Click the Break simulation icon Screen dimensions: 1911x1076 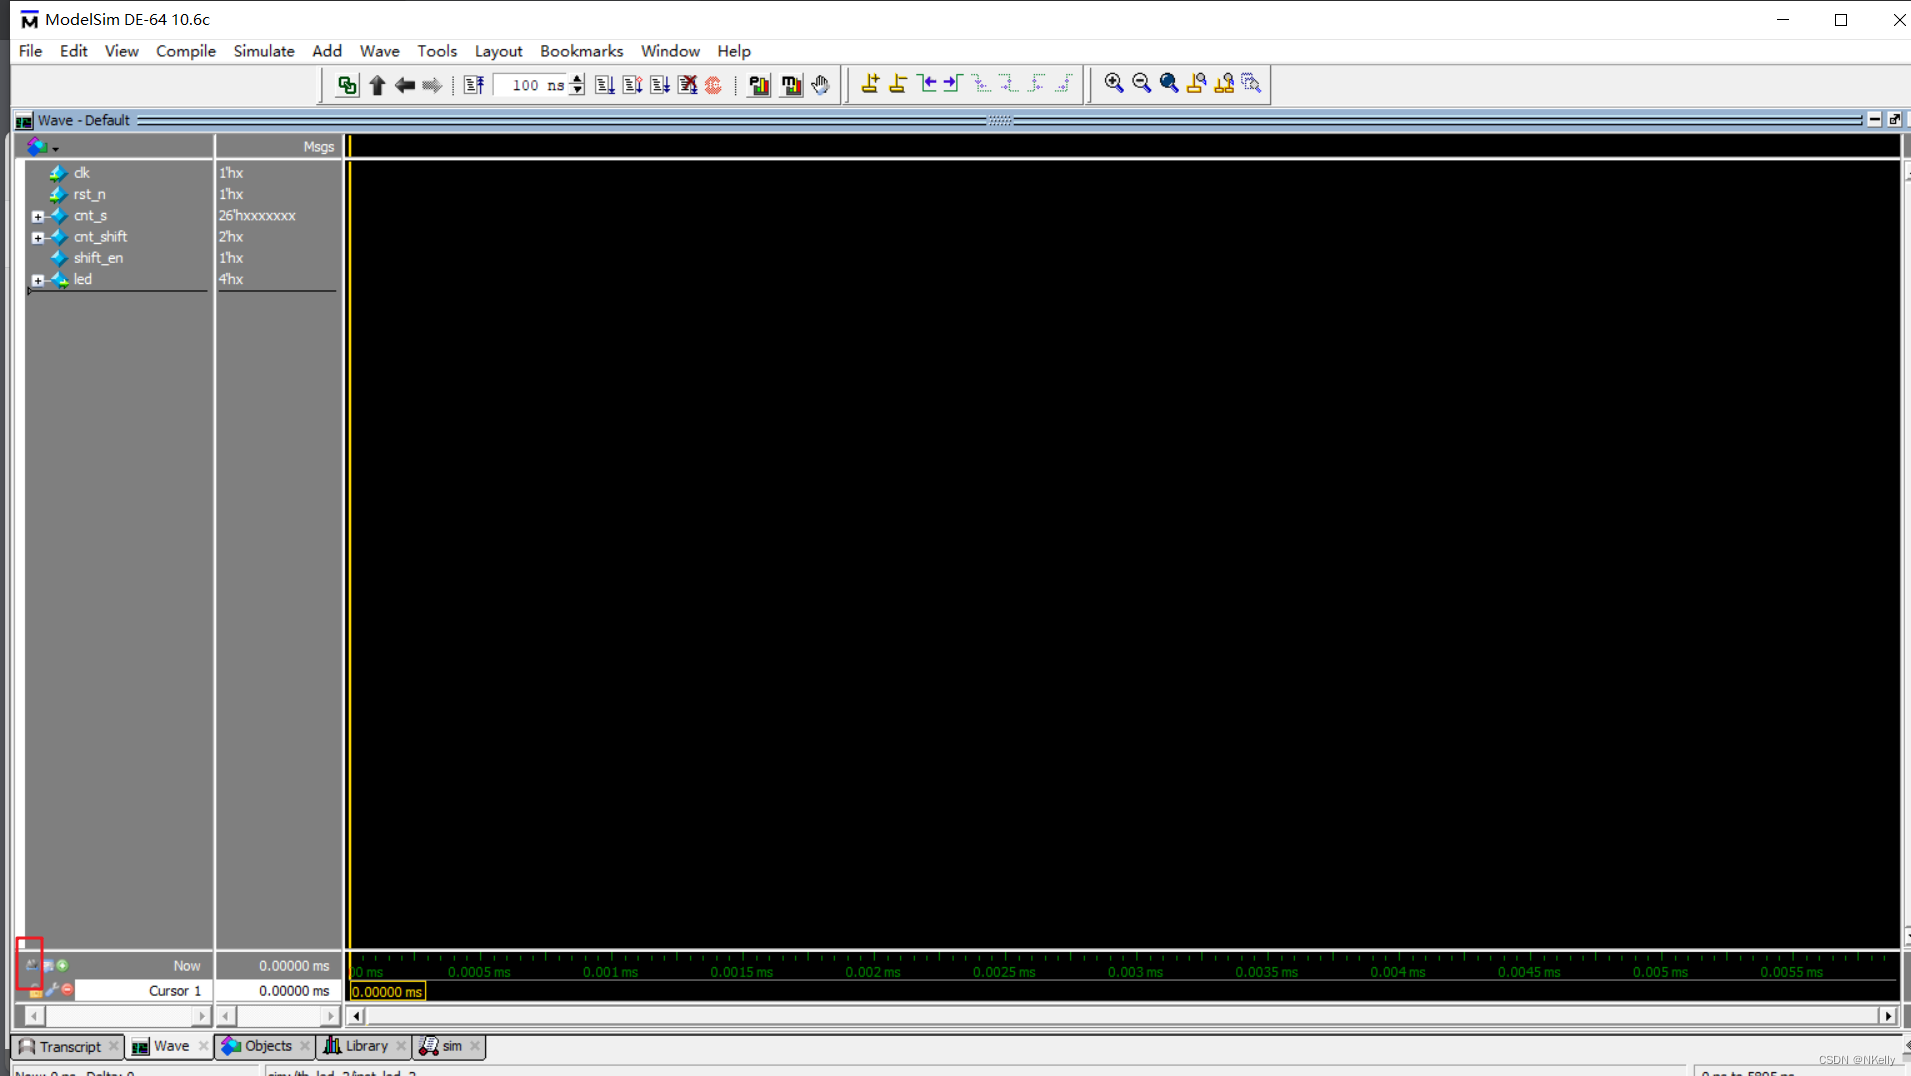pyautogui.click(x=687, y=85)
